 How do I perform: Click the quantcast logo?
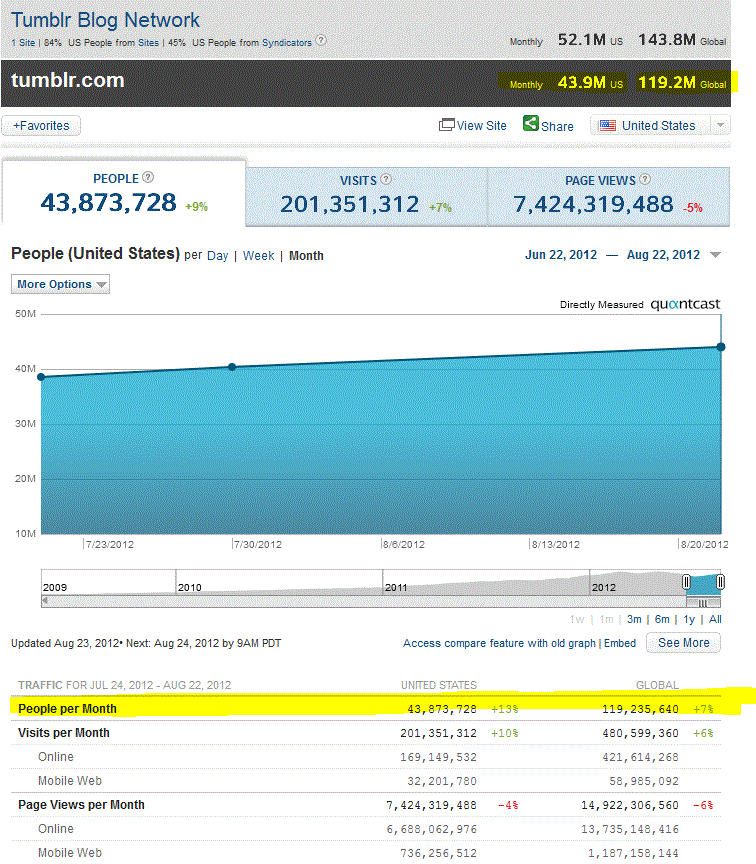[x=685, y=304]
